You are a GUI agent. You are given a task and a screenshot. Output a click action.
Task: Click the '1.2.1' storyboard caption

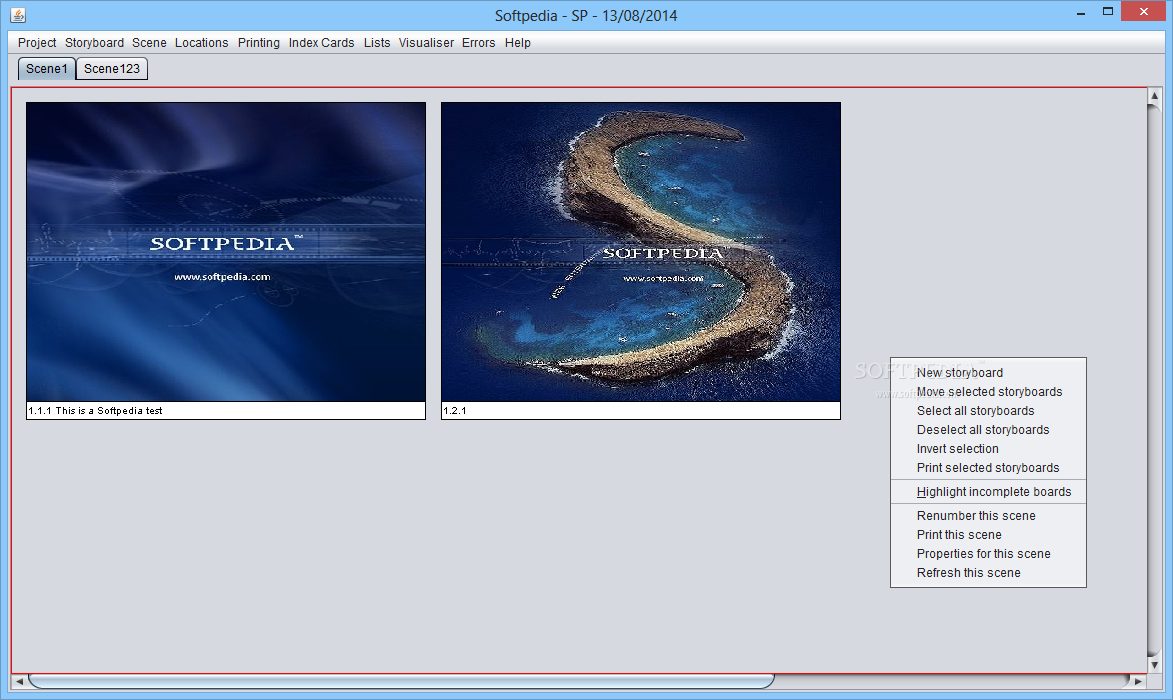454,411
